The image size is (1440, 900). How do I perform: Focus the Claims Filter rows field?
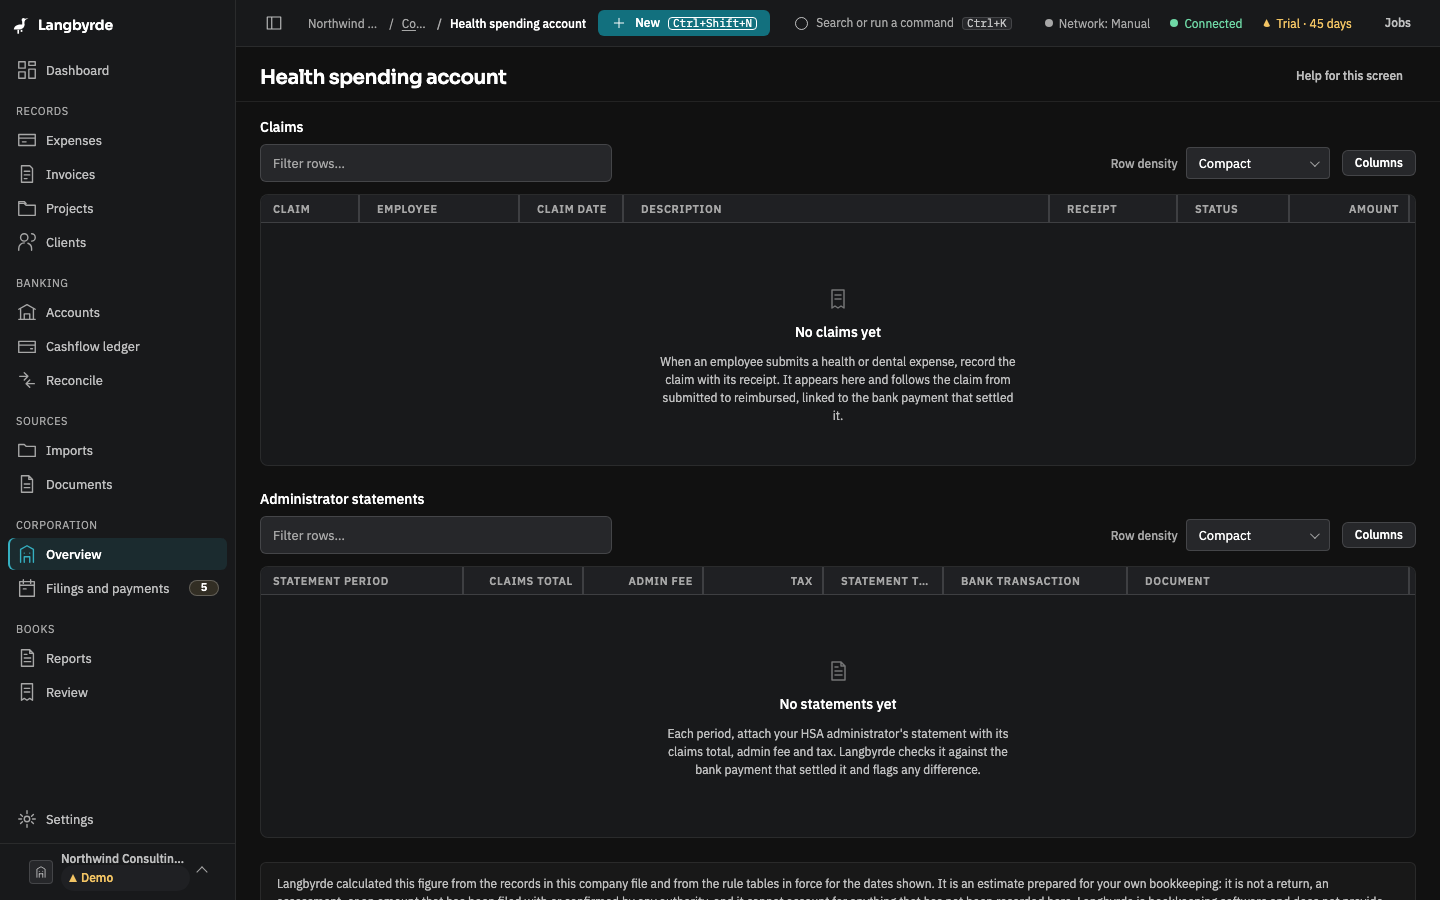click(x=436, y=163)
